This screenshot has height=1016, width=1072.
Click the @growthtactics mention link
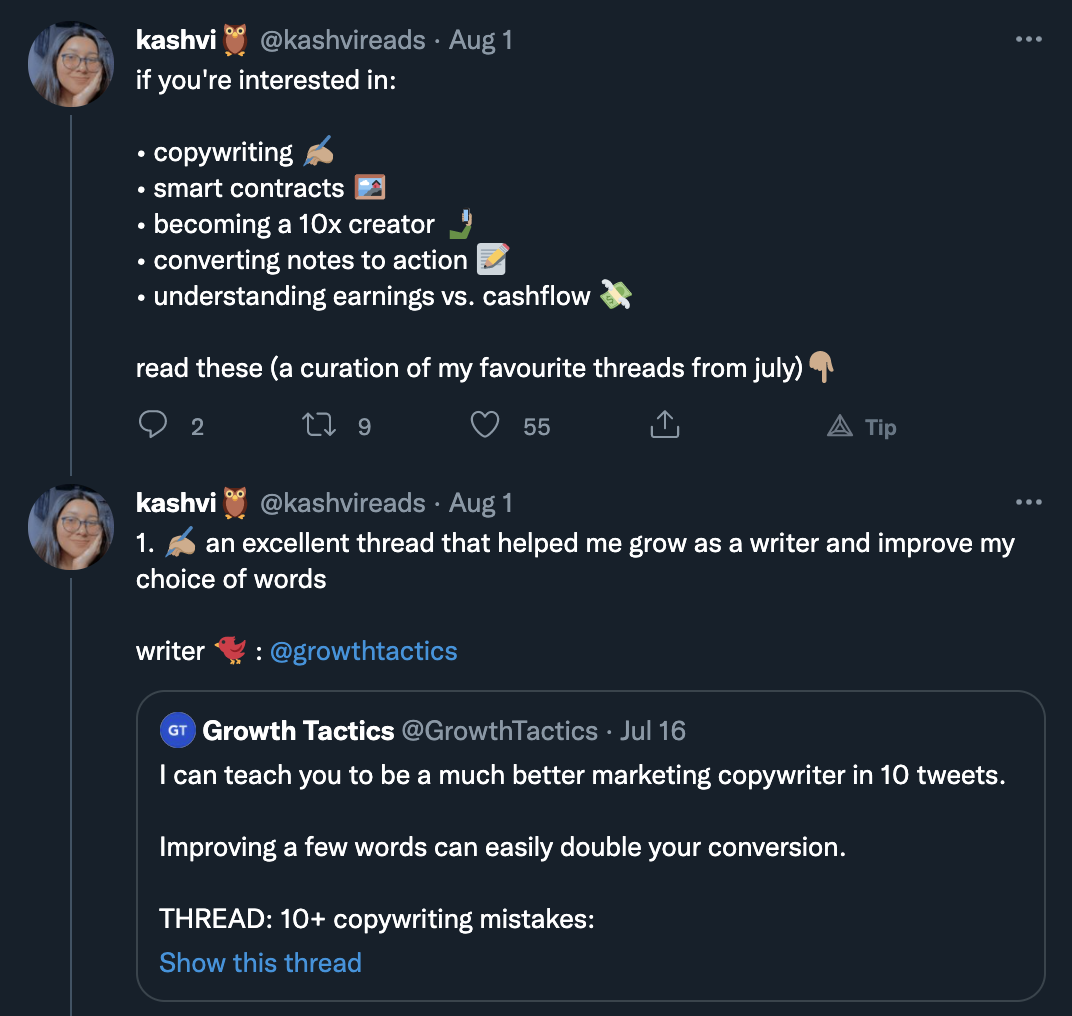(363, 652)
